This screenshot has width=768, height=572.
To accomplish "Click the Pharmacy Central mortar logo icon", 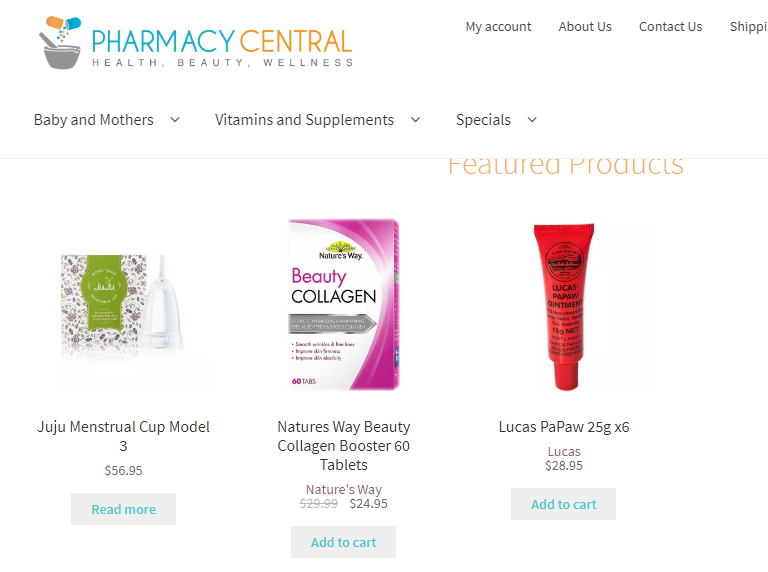I will pyautogui.click(x=60, y=43).
